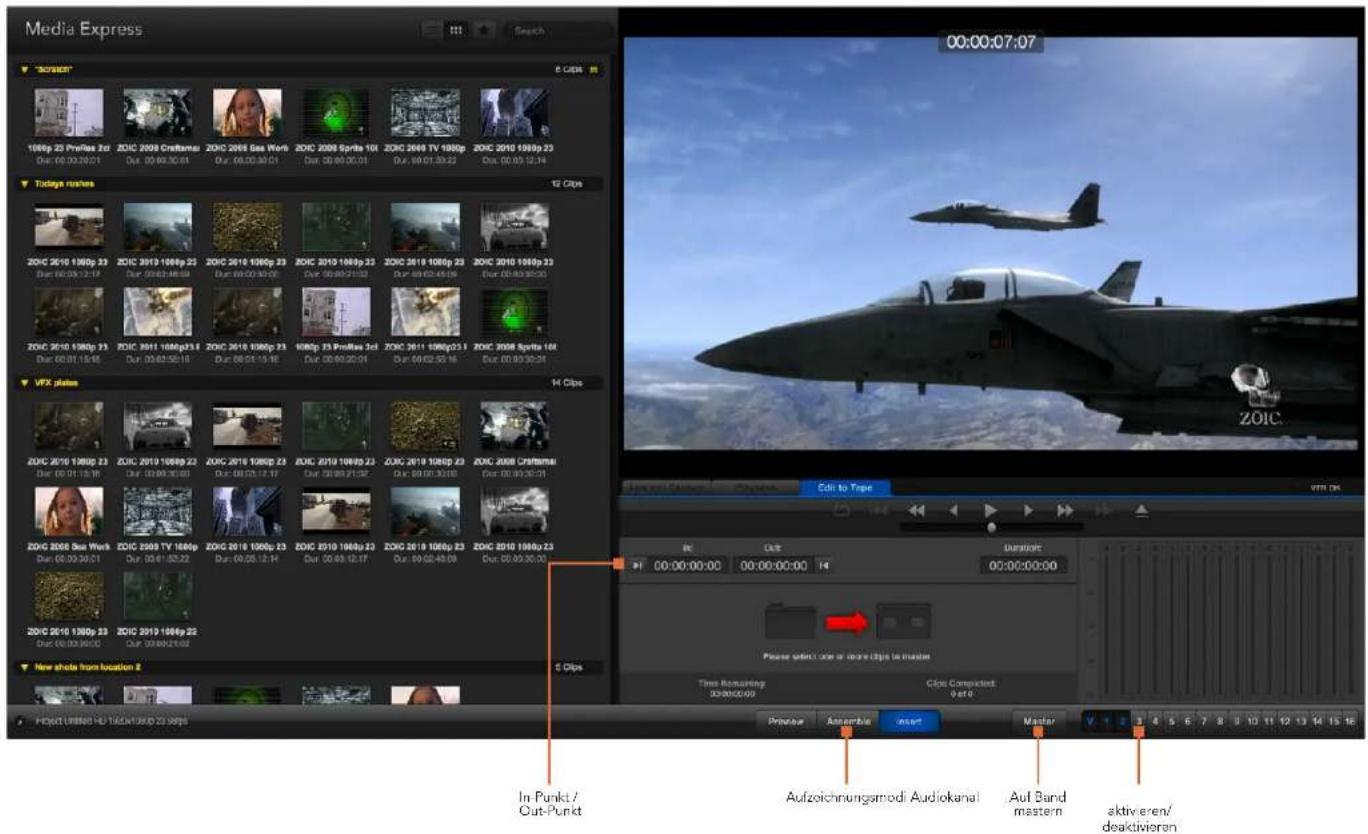Viewport: 1368px width, 834px height.
Task: Jump to the end with the skip-forward button
Action: tap(1104, 510)
